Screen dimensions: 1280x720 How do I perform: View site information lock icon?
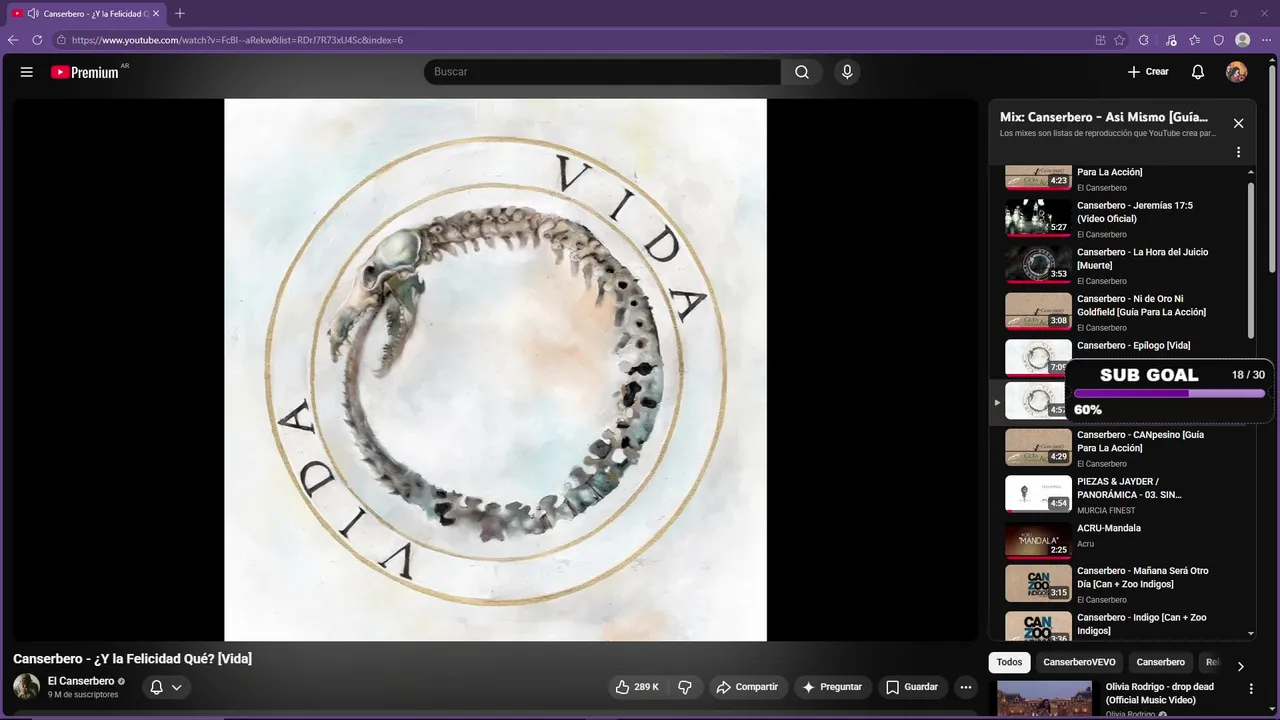point(61,40)
